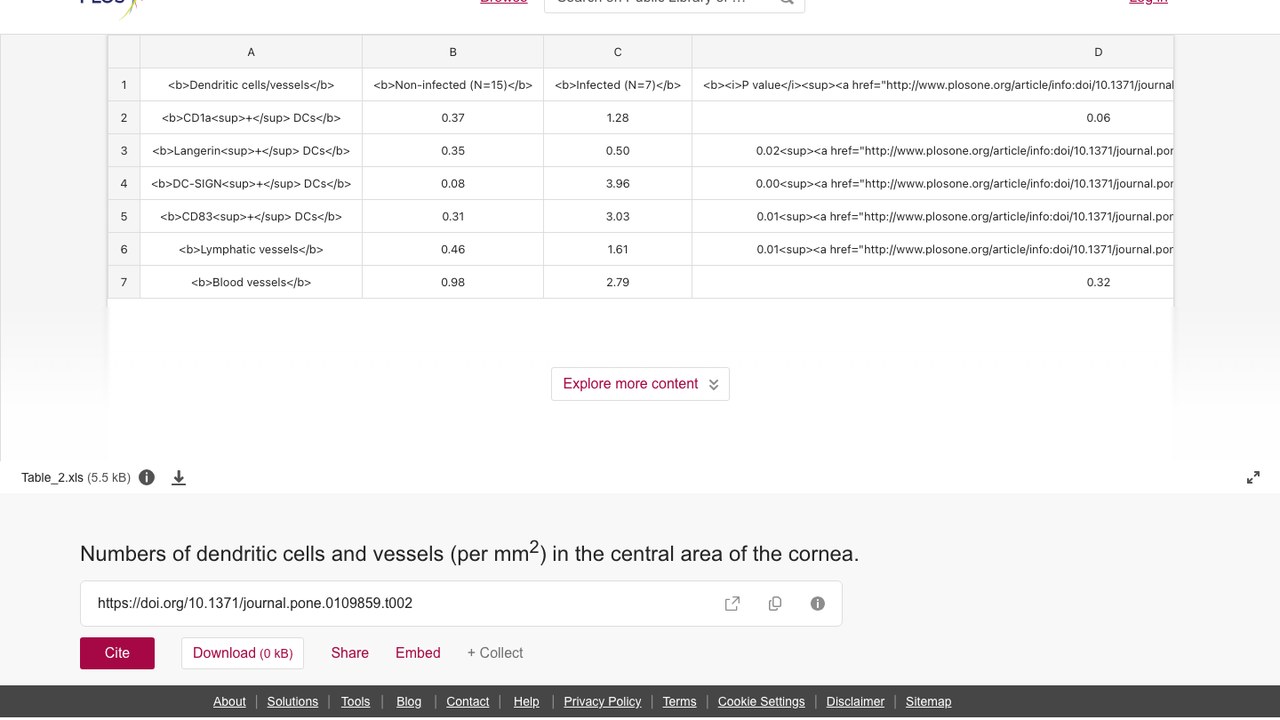Click the 0.32 P value cell
Screen dimensions: 1280x720
coord(933,282)
